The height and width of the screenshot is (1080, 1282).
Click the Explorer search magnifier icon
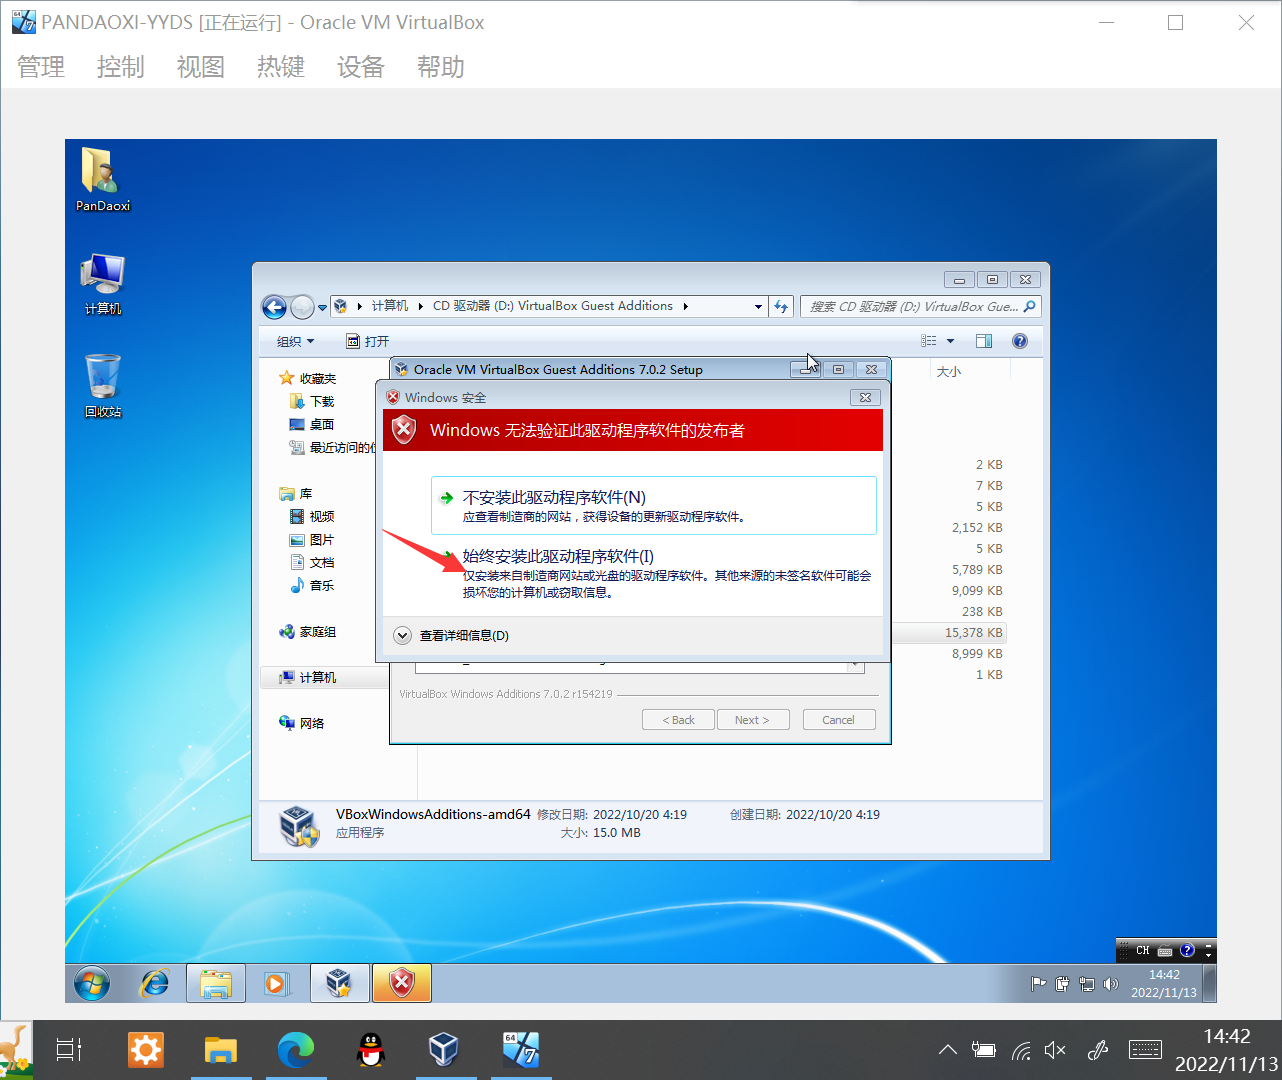click(1029, 306)
